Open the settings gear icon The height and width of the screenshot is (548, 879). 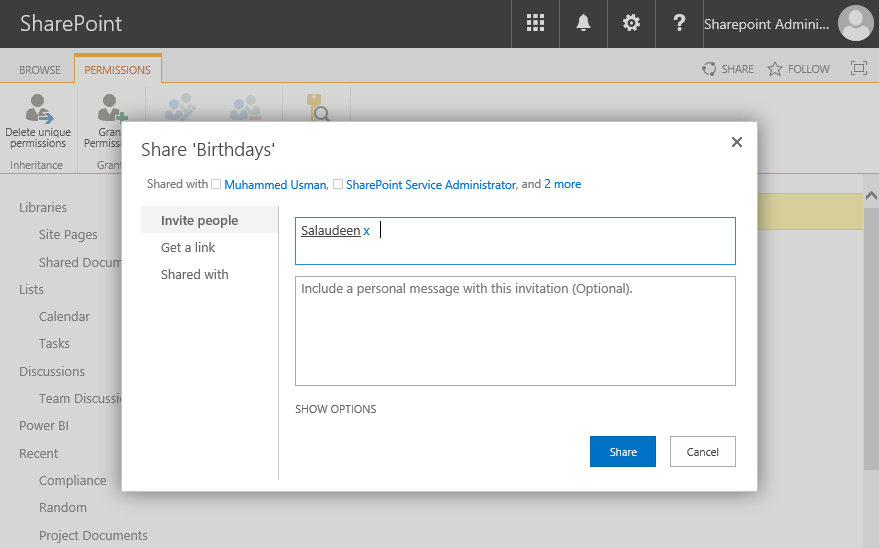tap(631, 23)
